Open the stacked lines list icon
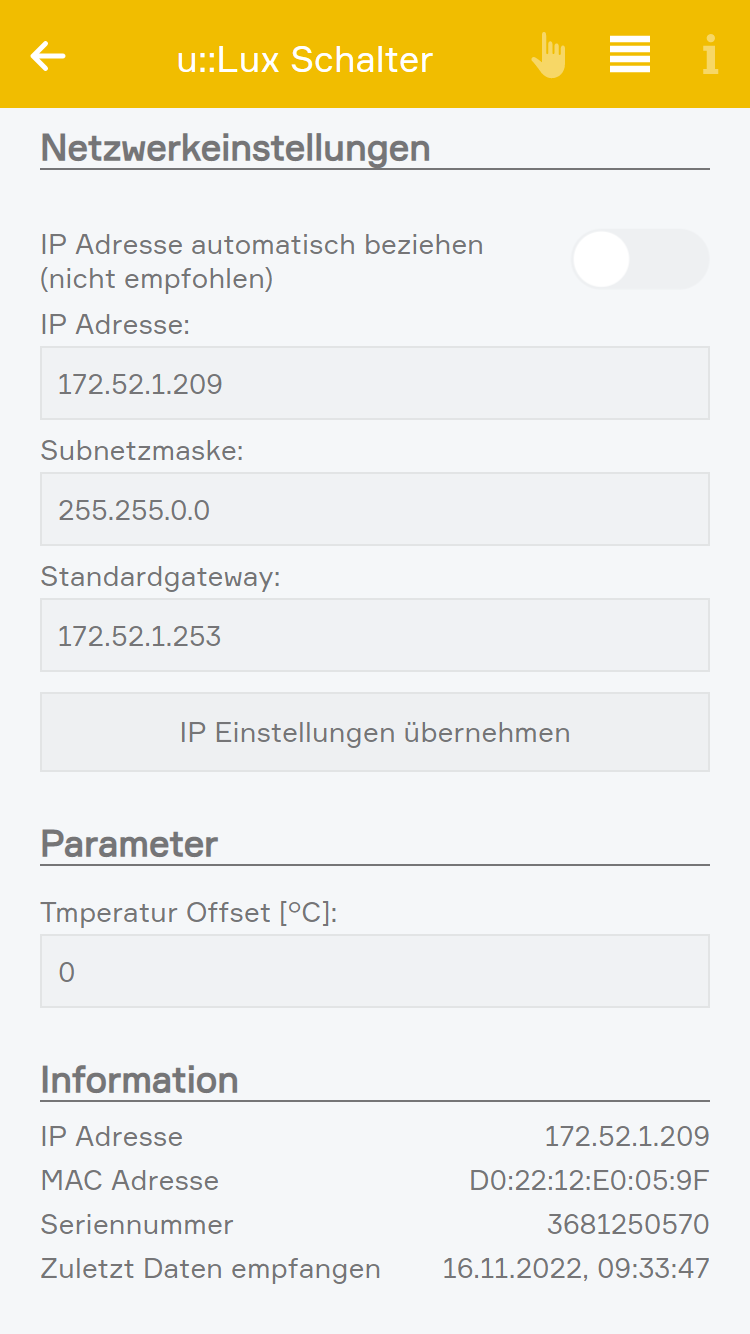 tap(630, 55)
